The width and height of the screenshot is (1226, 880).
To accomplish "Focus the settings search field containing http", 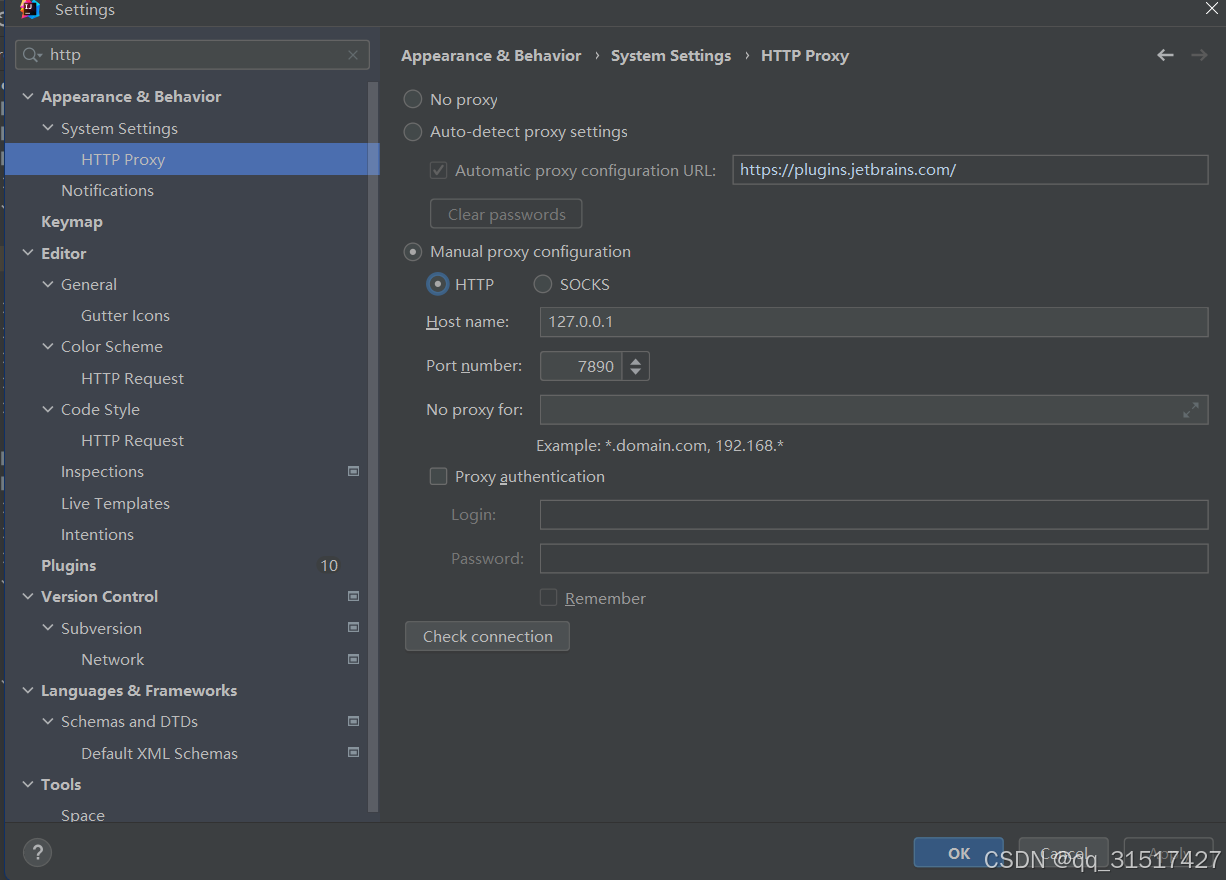I will tap(192, 55).
